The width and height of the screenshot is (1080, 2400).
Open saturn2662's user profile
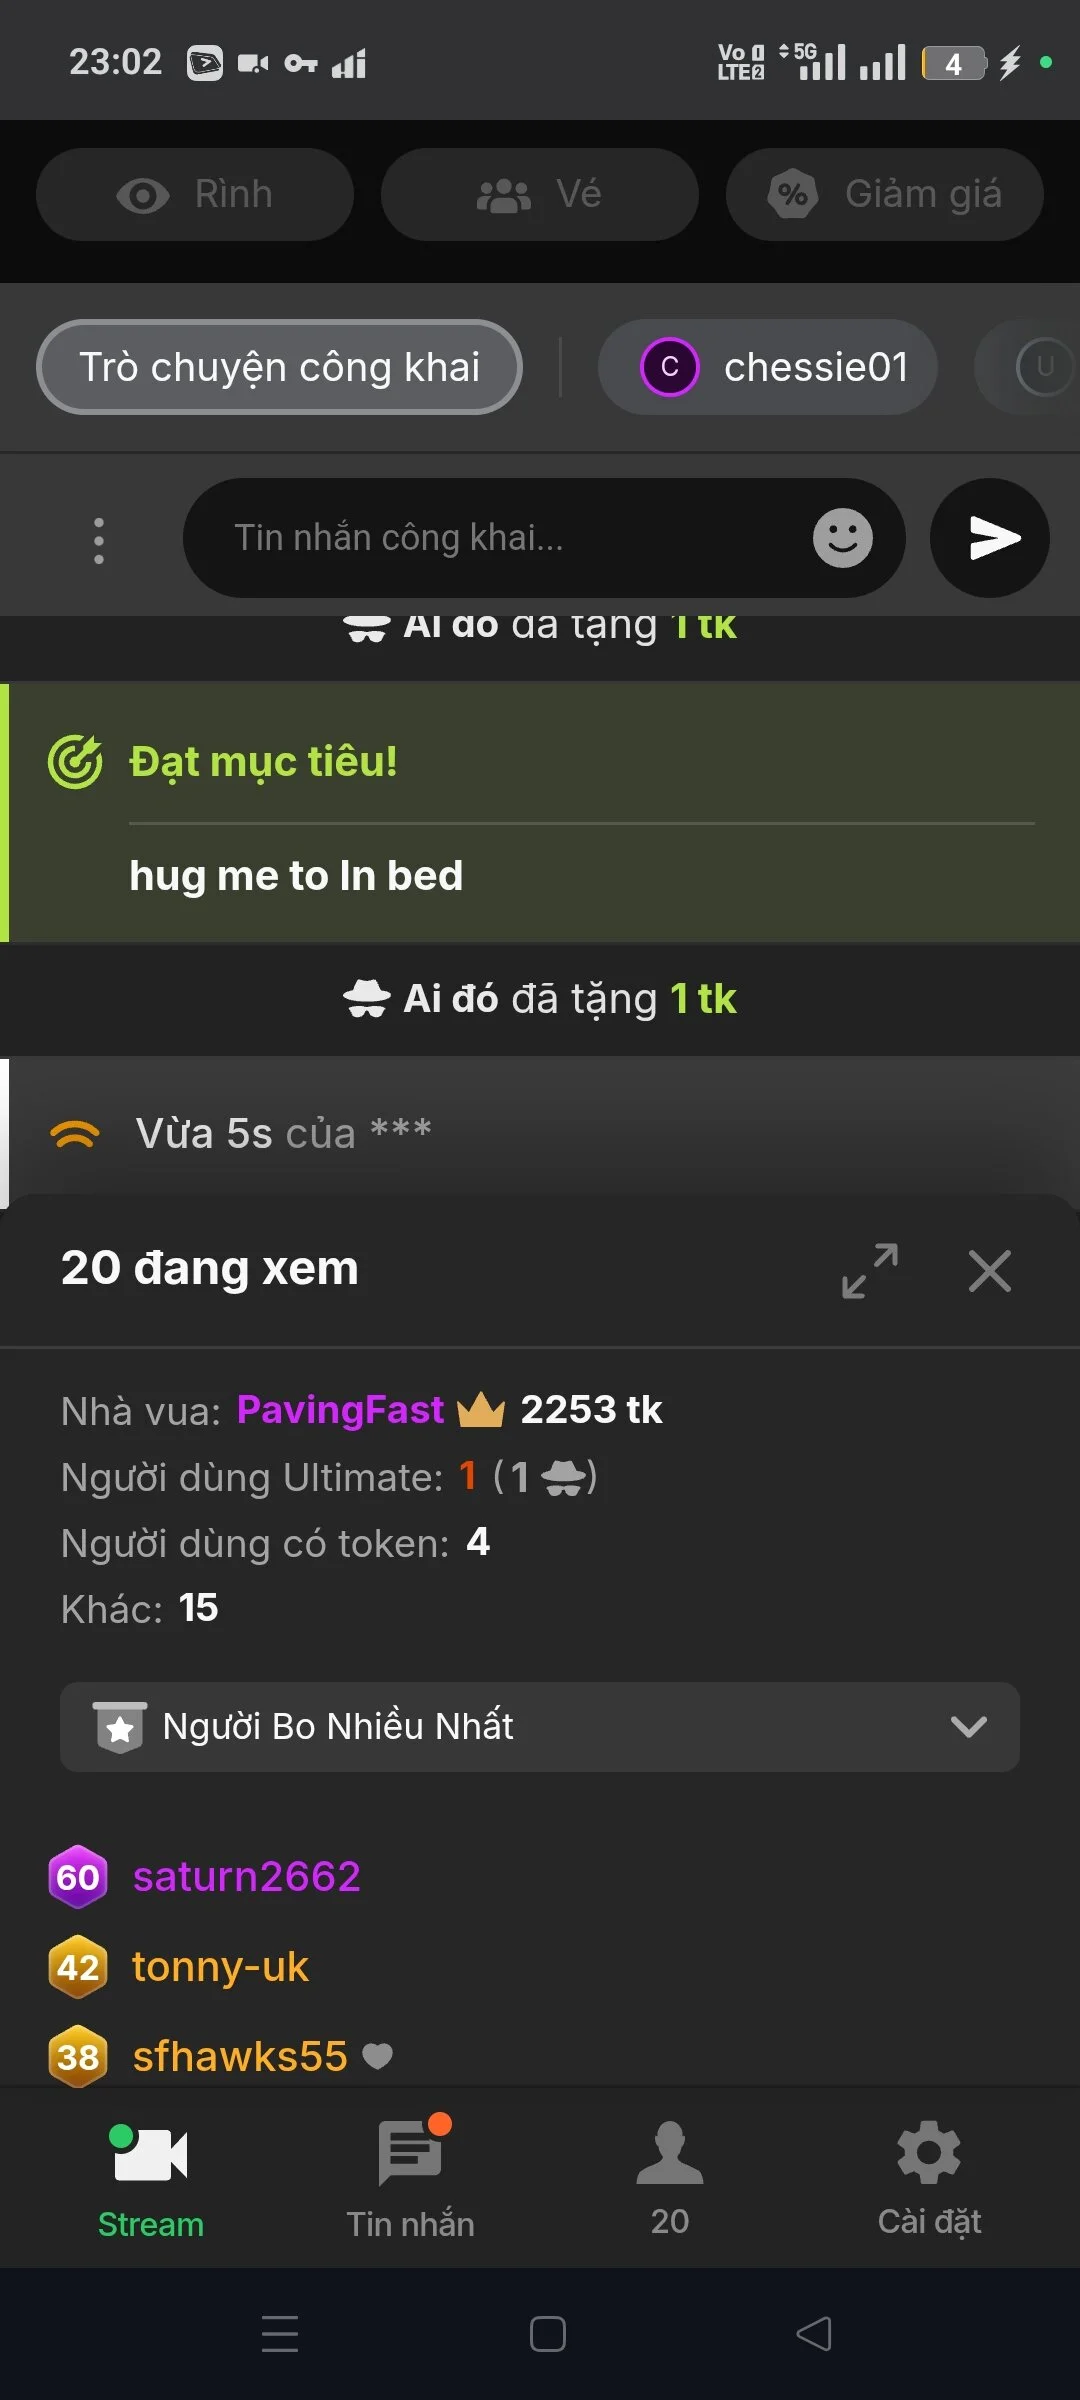click(x=246, y=1877)
